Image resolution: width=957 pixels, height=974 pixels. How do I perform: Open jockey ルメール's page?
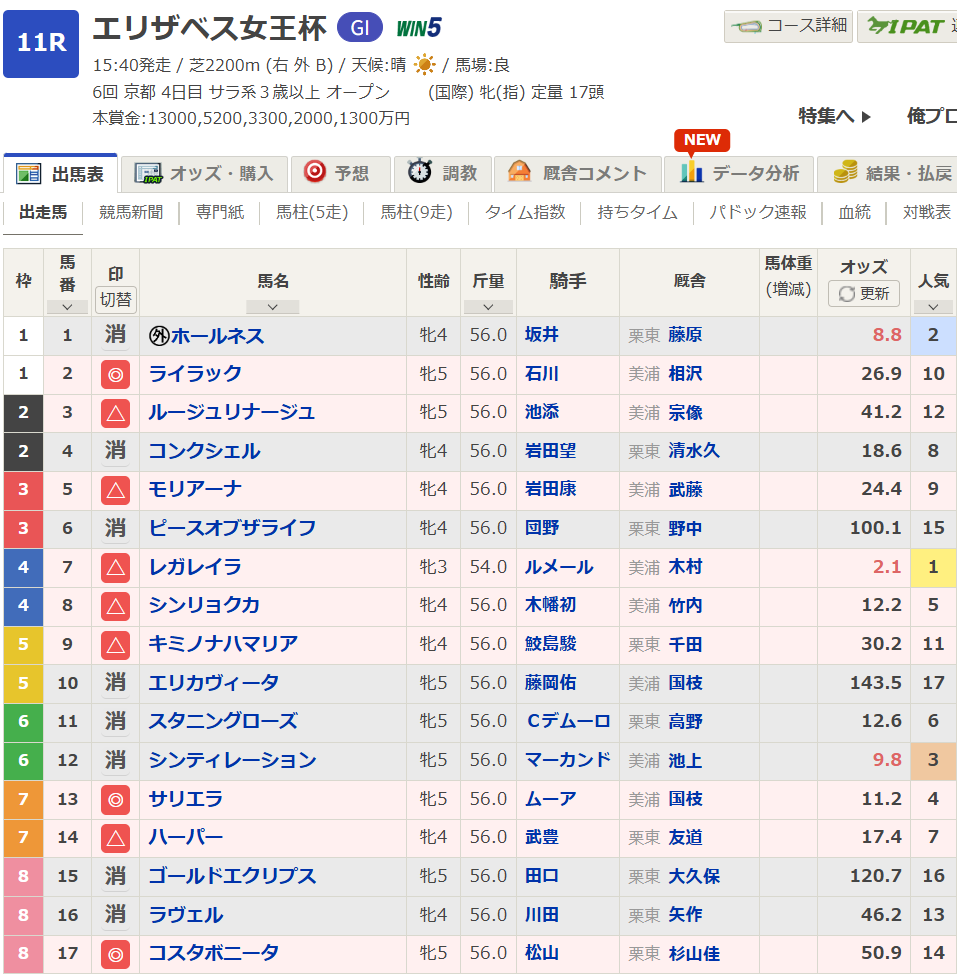559,567
